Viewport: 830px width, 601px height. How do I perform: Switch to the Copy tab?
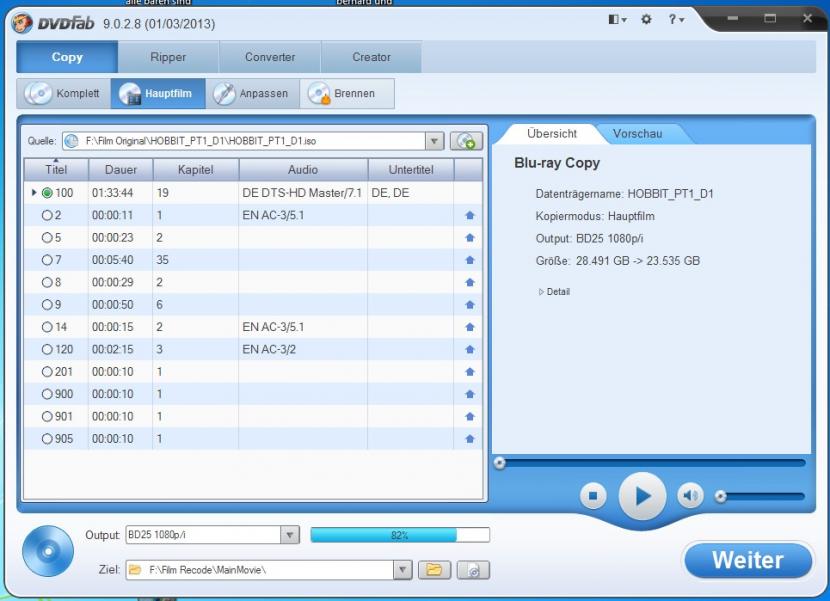67,57
